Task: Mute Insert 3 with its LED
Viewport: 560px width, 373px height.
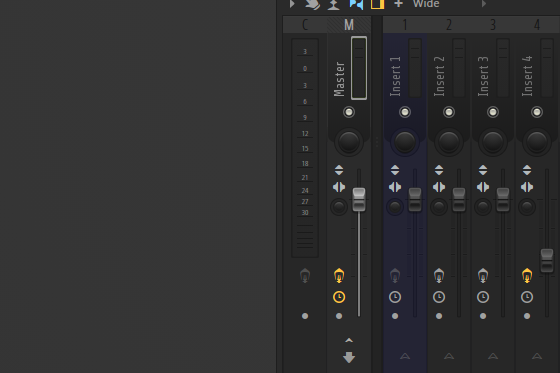Action: (x=493, y=112)
